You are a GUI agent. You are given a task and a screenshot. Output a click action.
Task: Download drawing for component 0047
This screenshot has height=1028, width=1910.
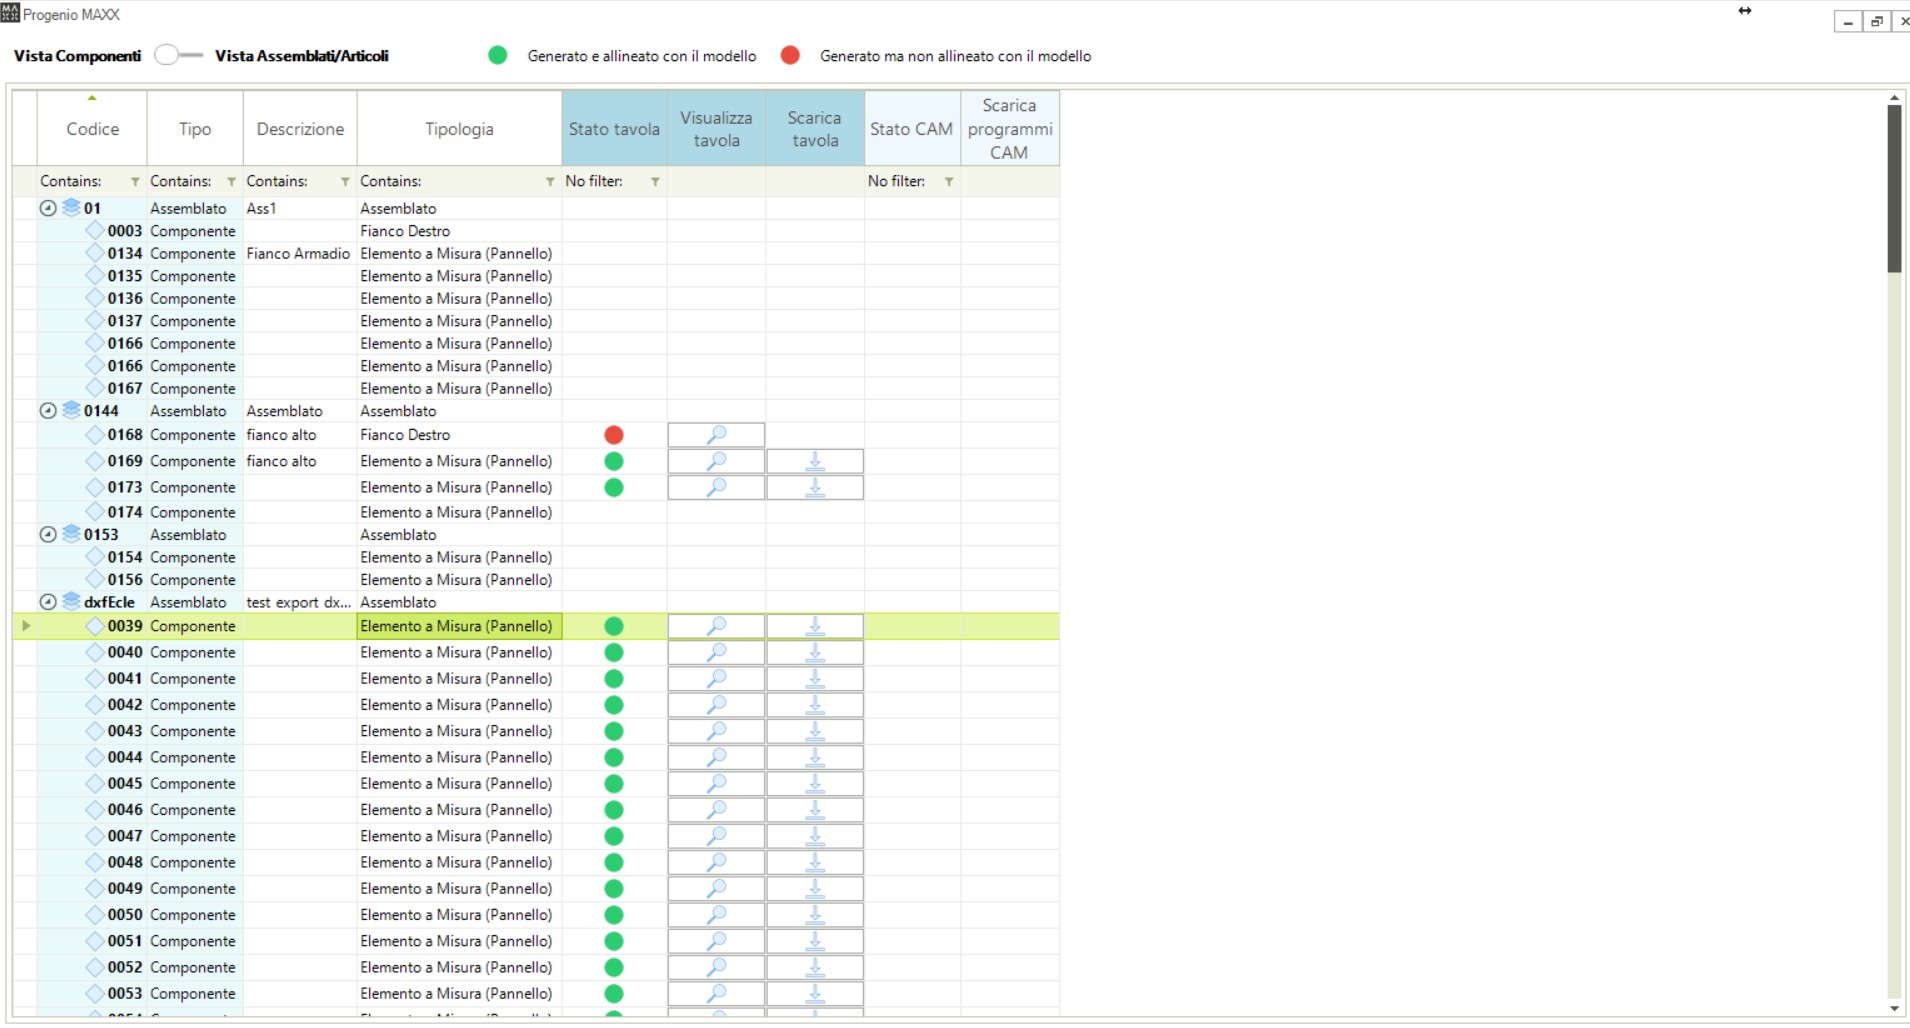(x=815, y=836)
